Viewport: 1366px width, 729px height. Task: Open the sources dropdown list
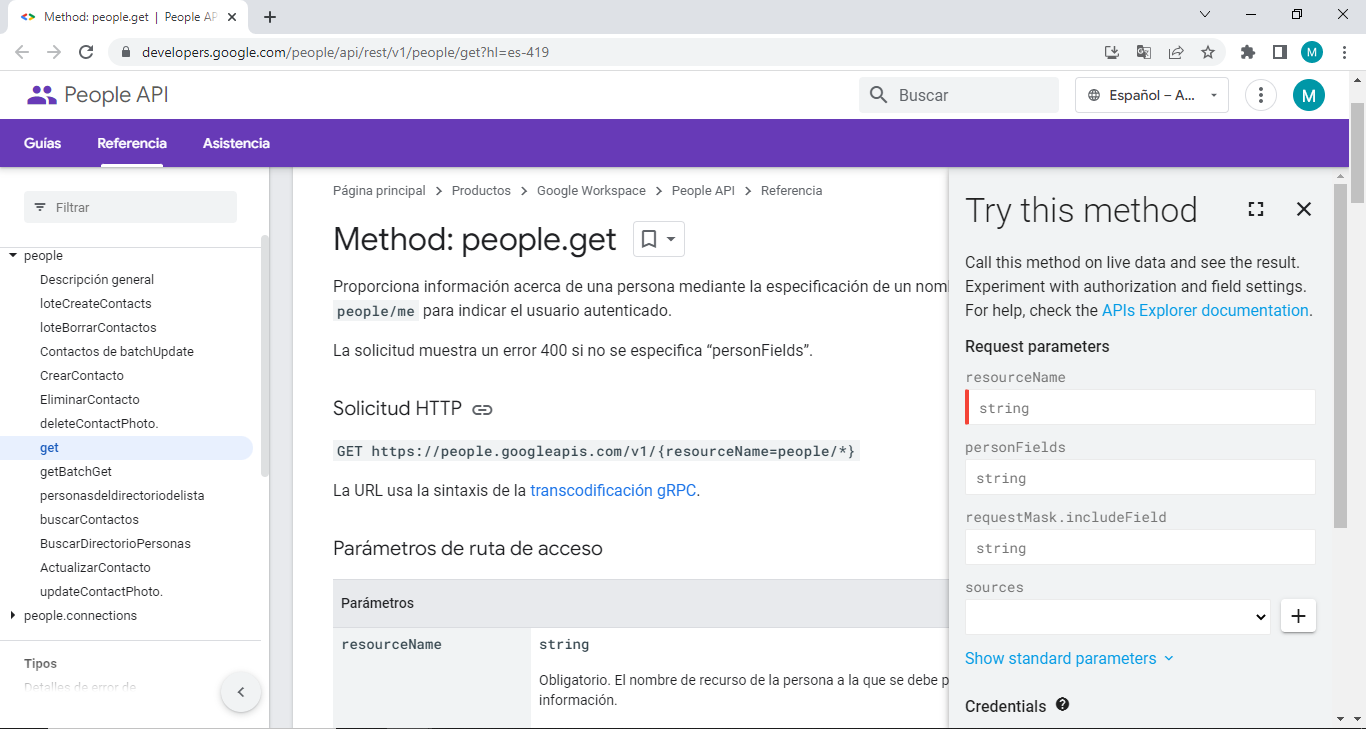(1117, 617)
